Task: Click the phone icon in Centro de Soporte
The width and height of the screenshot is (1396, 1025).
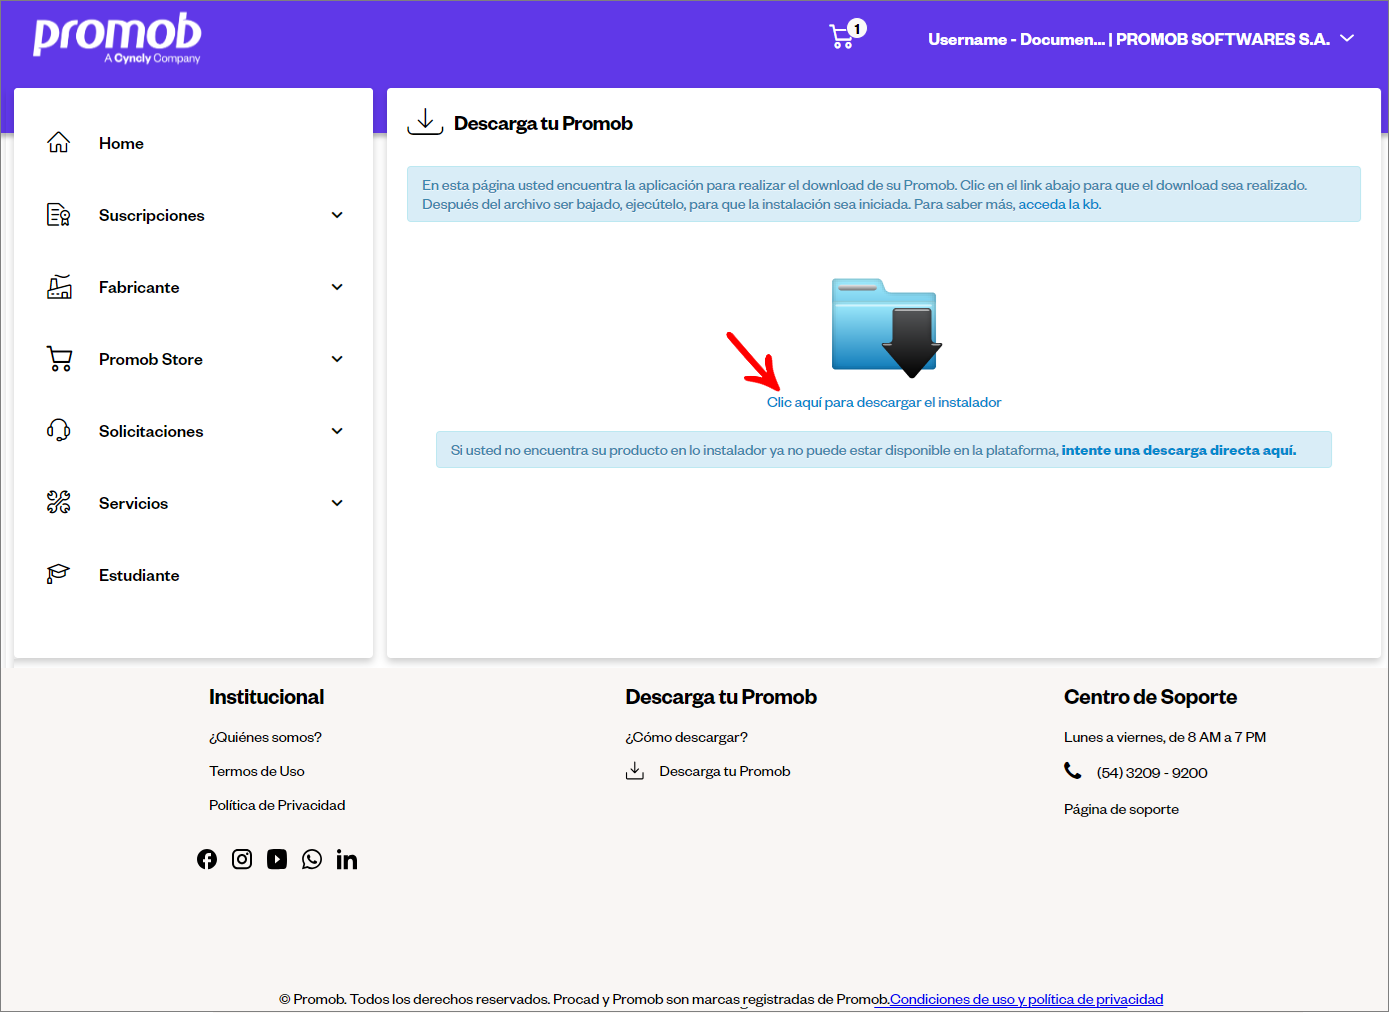Action: click(x=1073, y=771)
